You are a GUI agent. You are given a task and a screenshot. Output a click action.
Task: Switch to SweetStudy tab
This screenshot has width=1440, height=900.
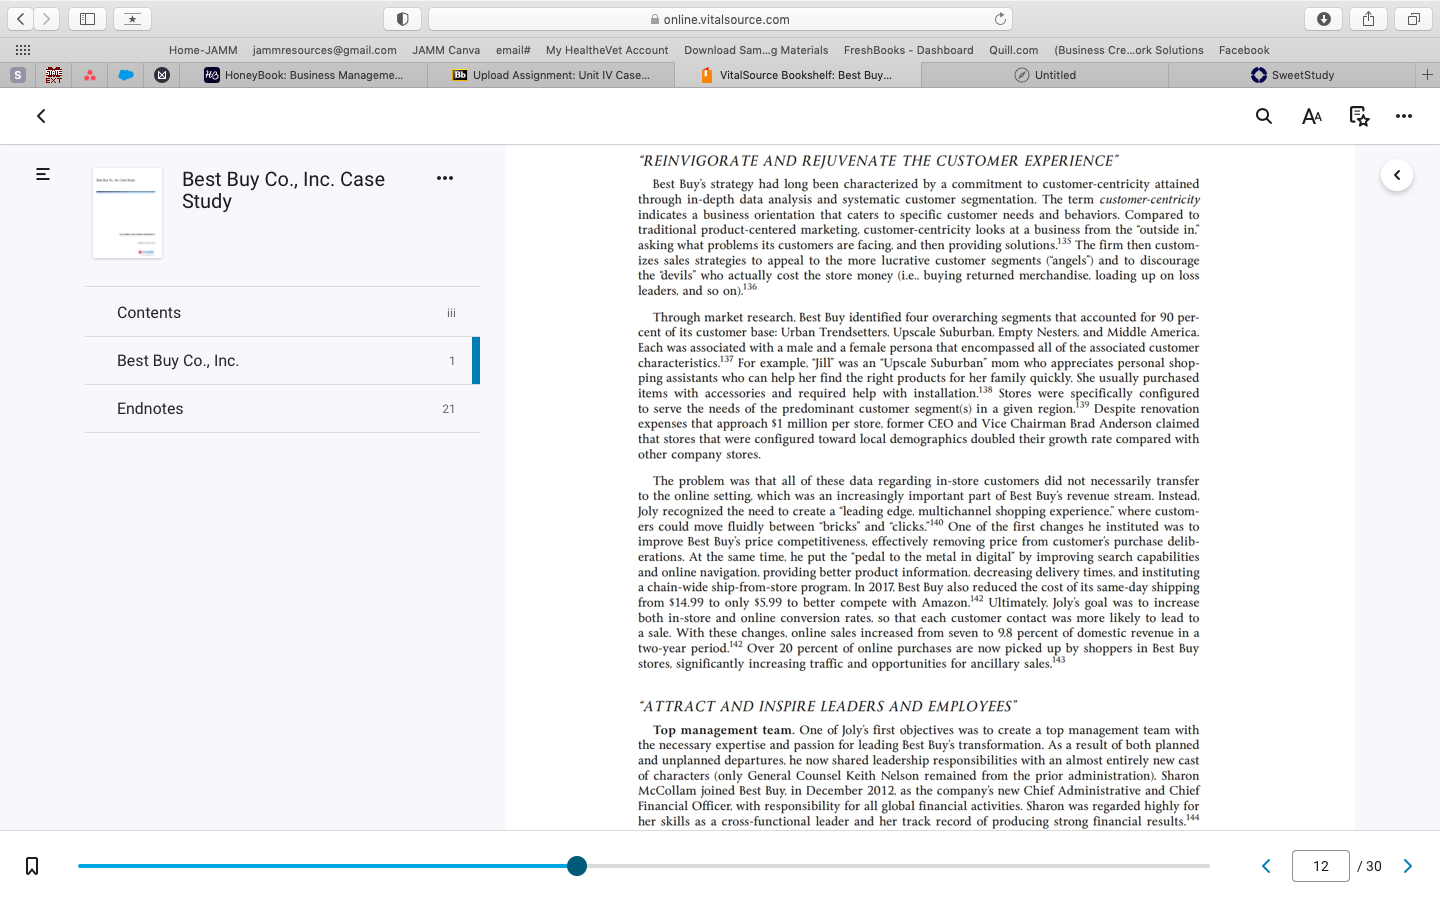point(1291,75)
